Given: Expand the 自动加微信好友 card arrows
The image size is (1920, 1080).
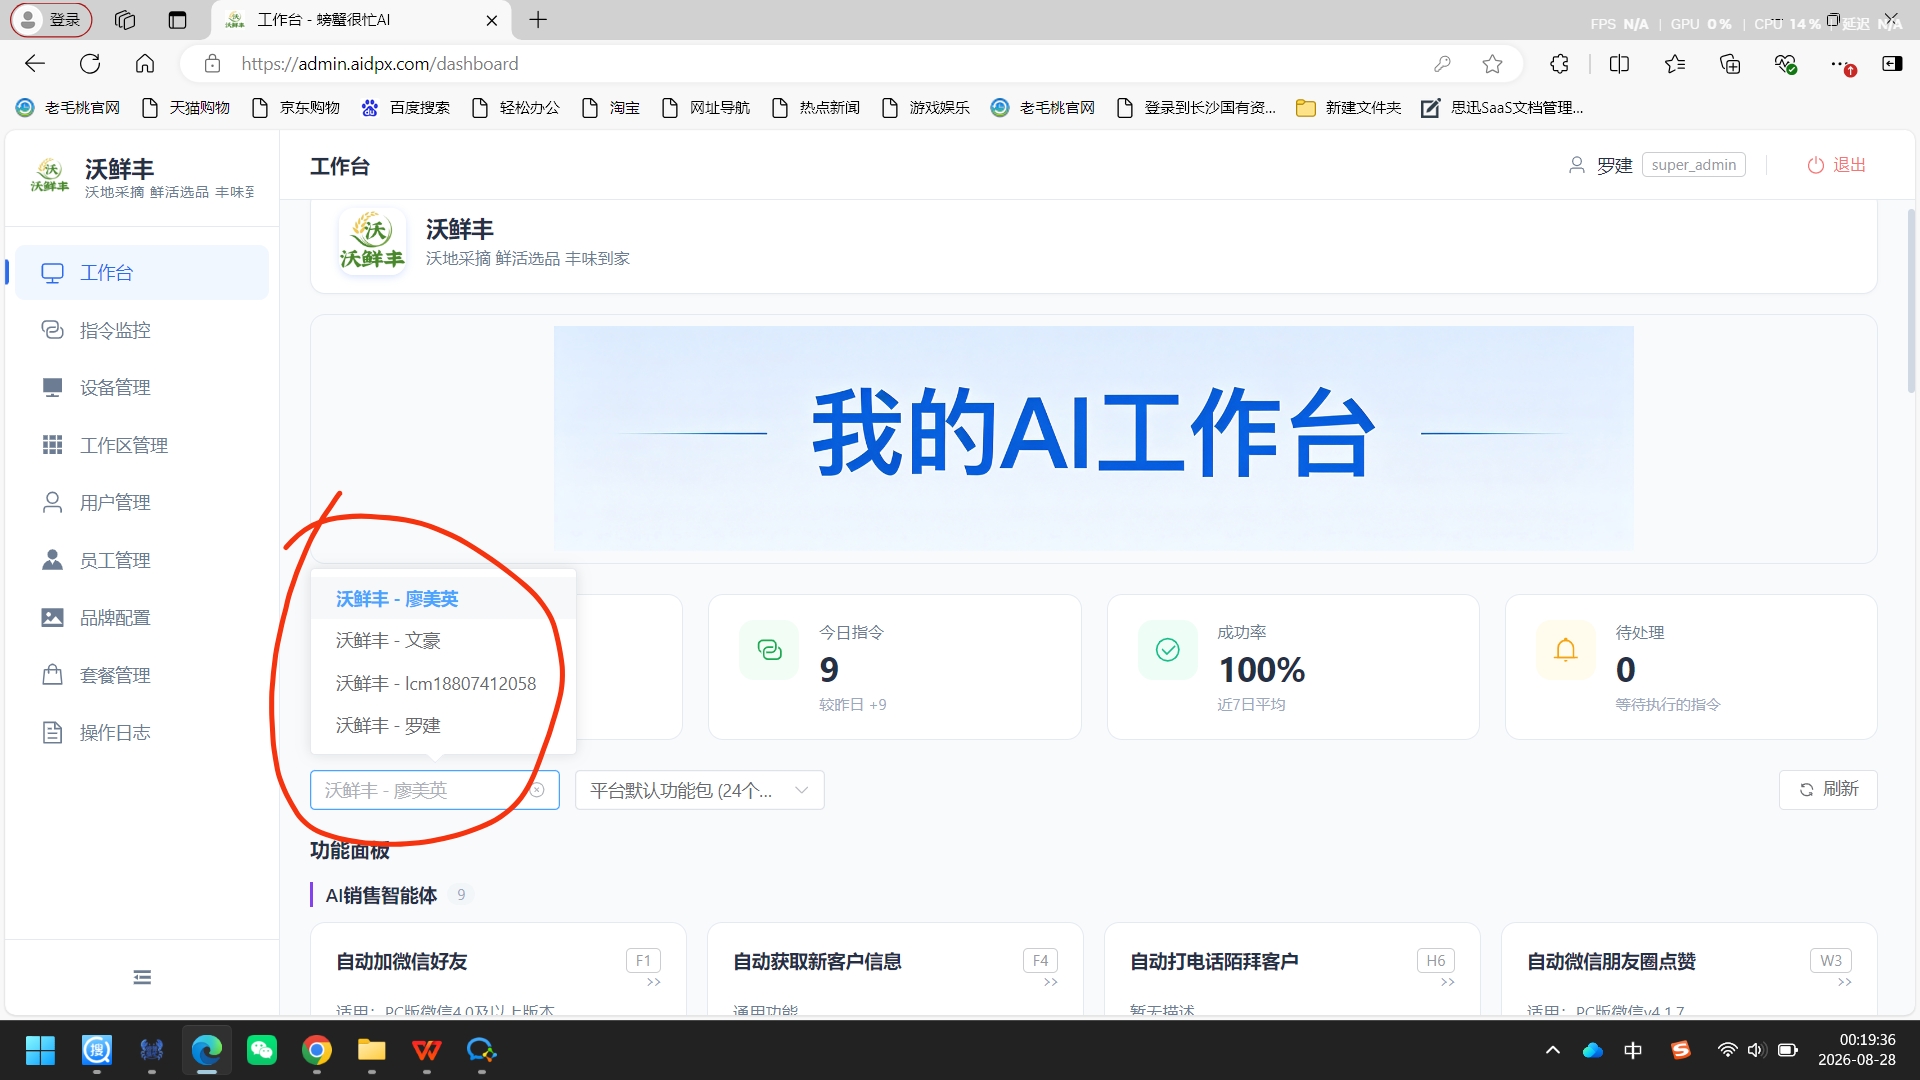Looking at the screenshot, I should (653, 983).
